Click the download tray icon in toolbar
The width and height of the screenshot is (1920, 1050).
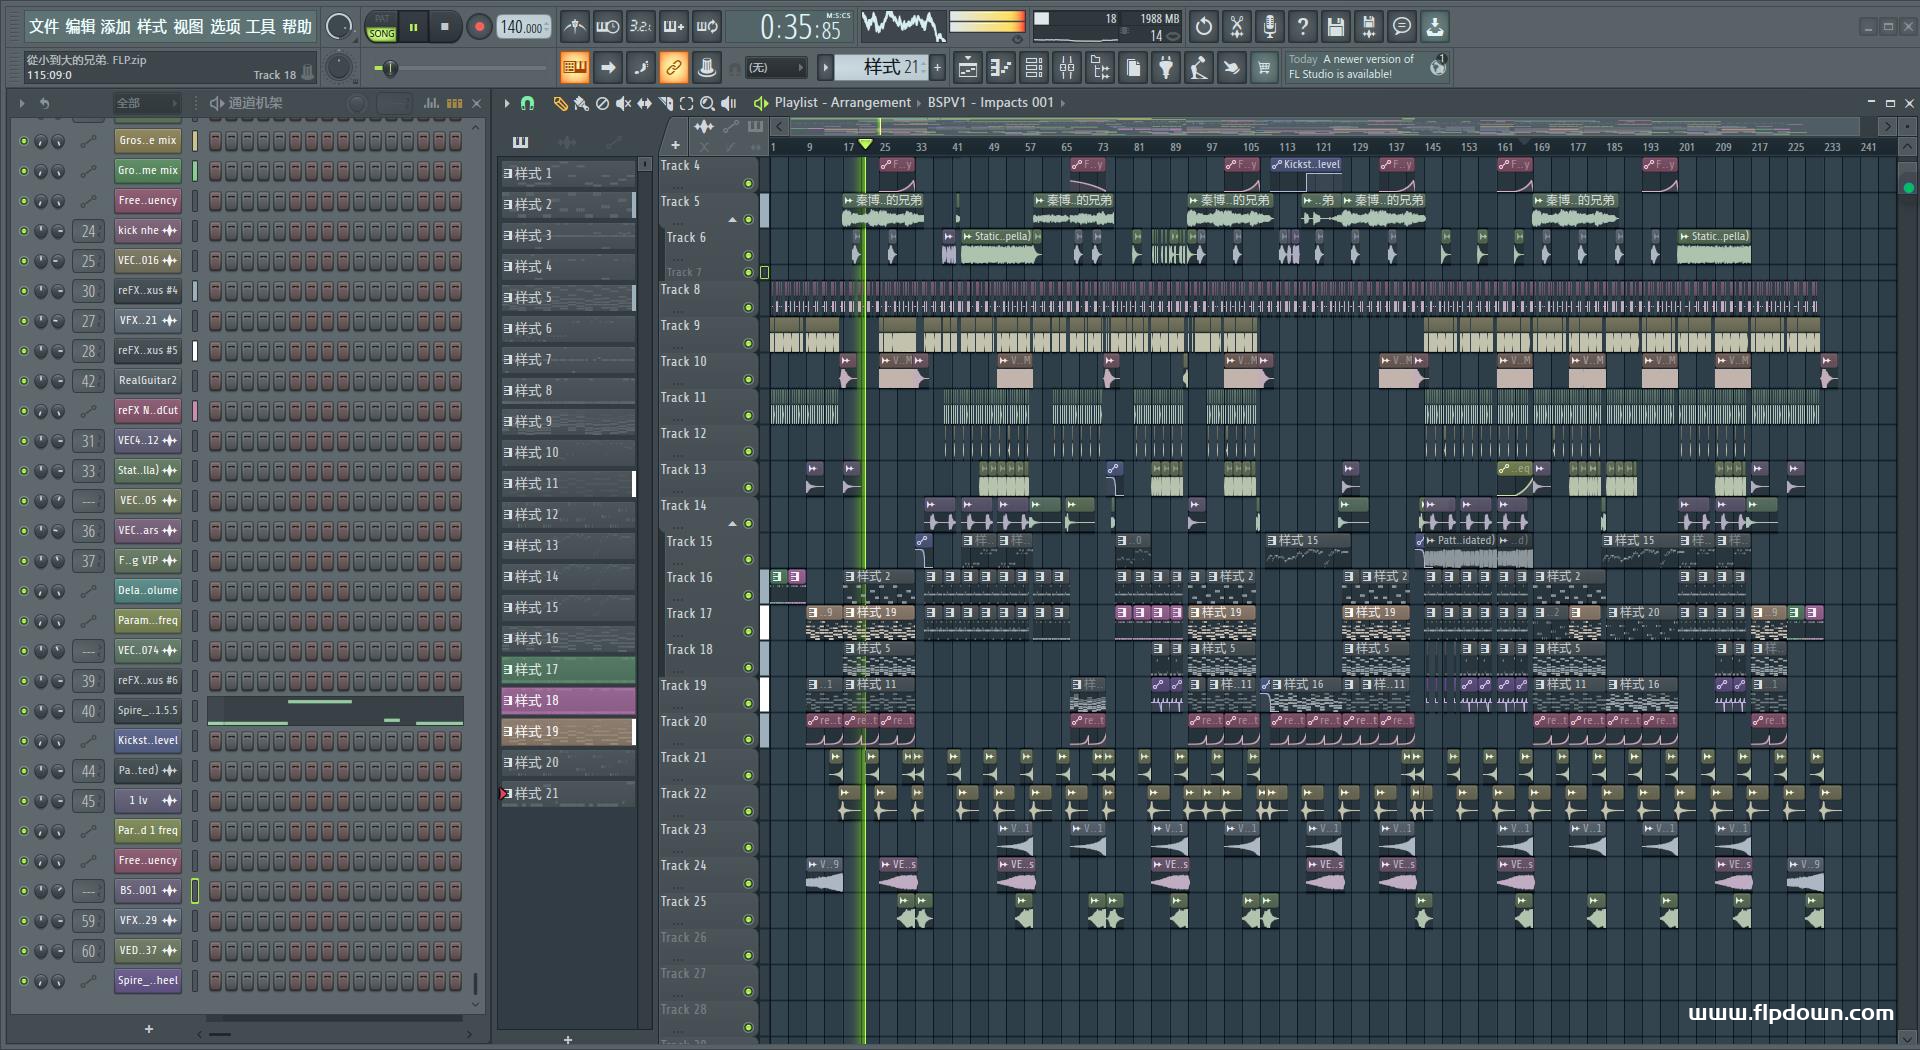click(1435, 27)
